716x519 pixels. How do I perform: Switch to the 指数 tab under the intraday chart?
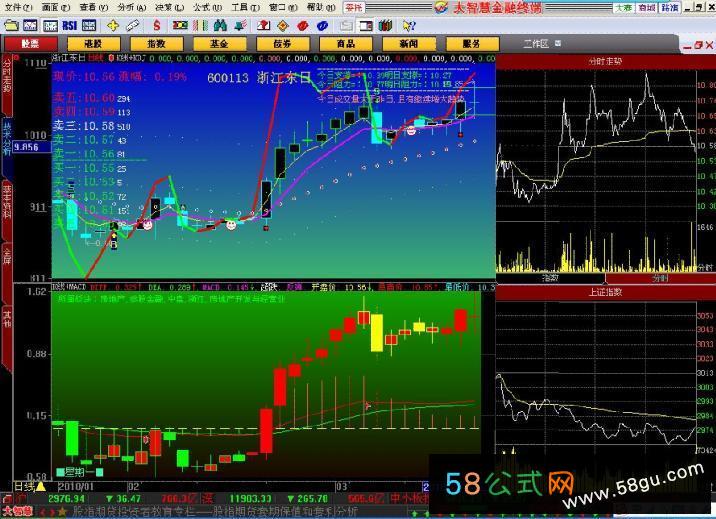(550, 278)
